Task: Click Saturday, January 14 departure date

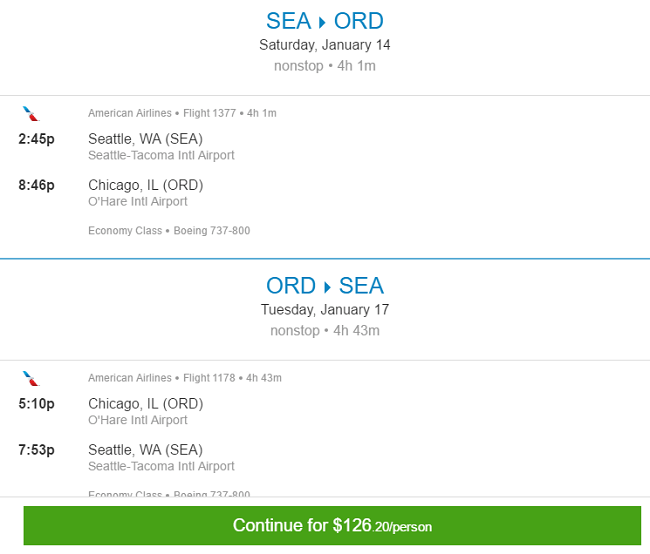Action: pos(325,45)
